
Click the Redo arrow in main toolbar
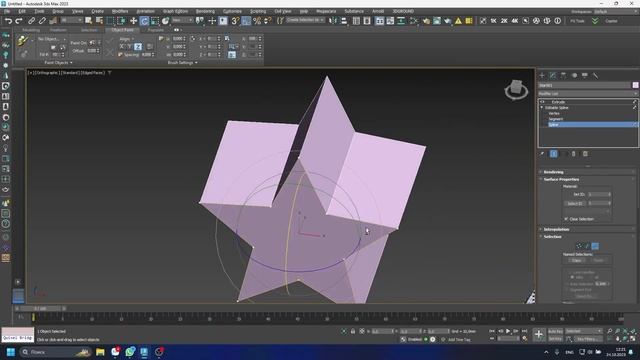tap(19, 21)
